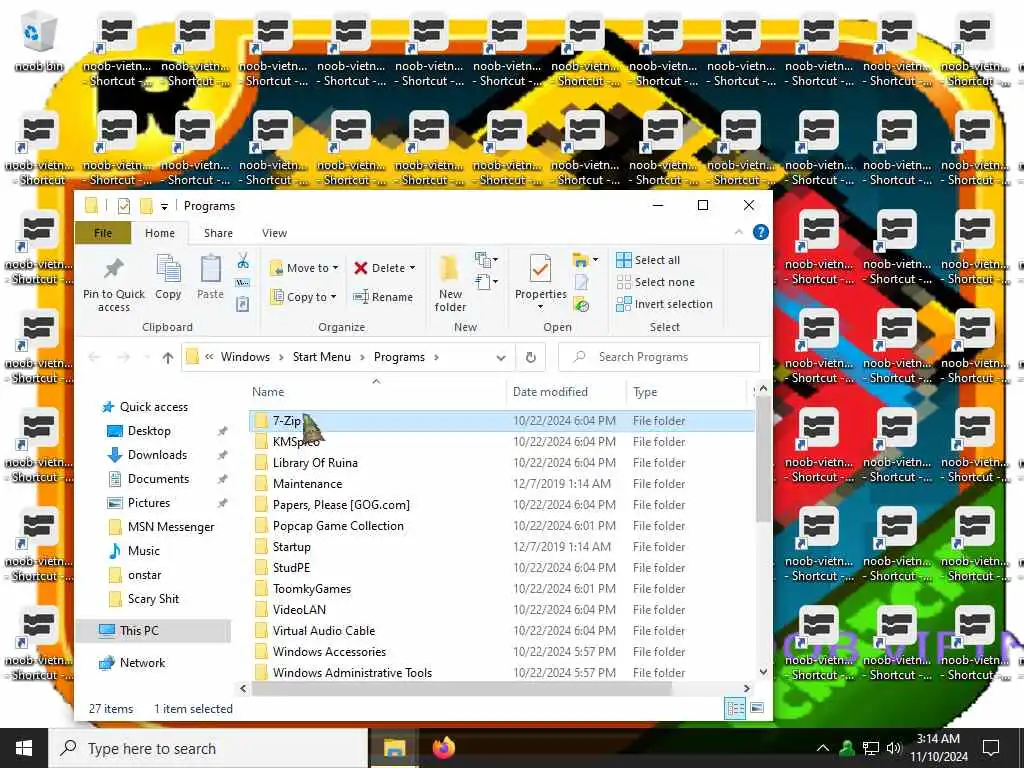This screenshot has height=768, width=1024.
Task: Collapse the ribbon chevron
Action: coord(739,232)
